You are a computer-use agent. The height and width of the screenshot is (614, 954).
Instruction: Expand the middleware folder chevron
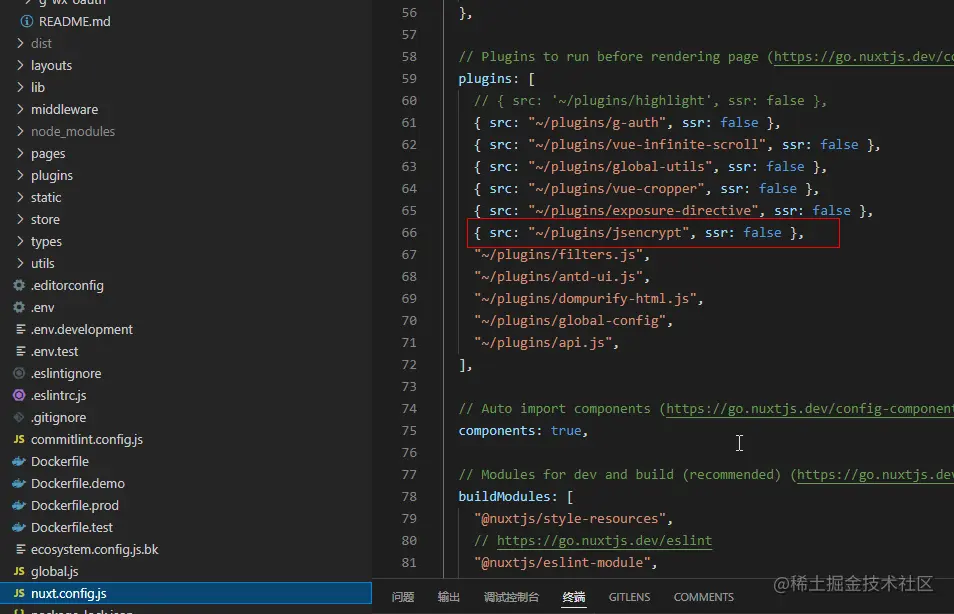(x=20, y=109)
